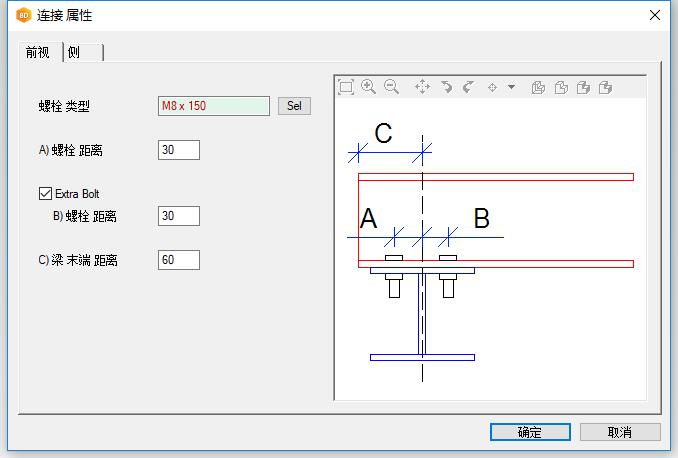
Task: Click the bolt type field showing M8 x 150
Action: pyautogui.click(x=214, y=106)
